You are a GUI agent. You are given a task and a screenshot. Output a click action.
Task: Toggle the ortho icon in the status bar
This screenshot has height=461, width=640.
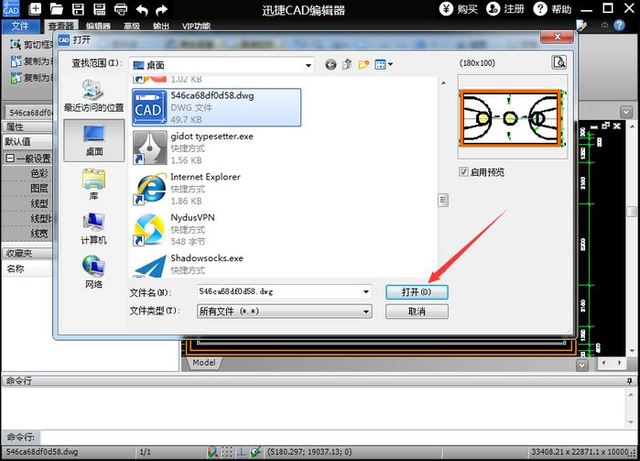pyautogui.click(x=242, y=452)
